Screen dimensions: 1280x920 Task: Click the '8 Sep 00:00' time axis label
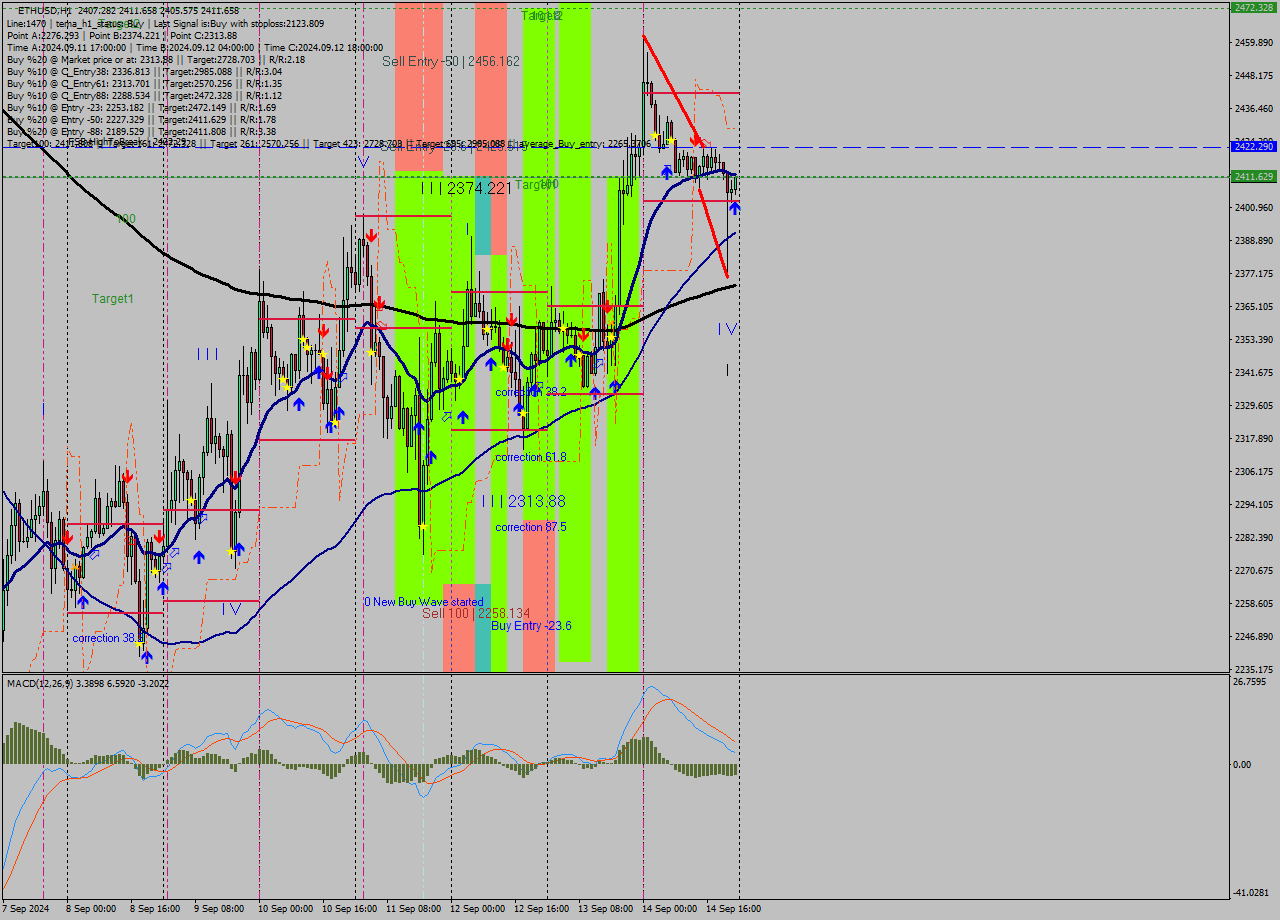[91, 909]
